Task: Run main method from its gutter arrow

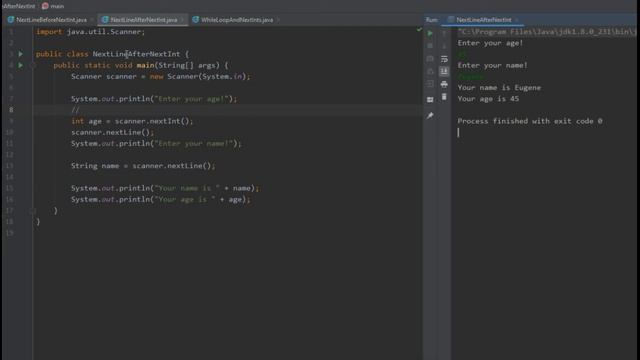Action: (x=21, y=65)
